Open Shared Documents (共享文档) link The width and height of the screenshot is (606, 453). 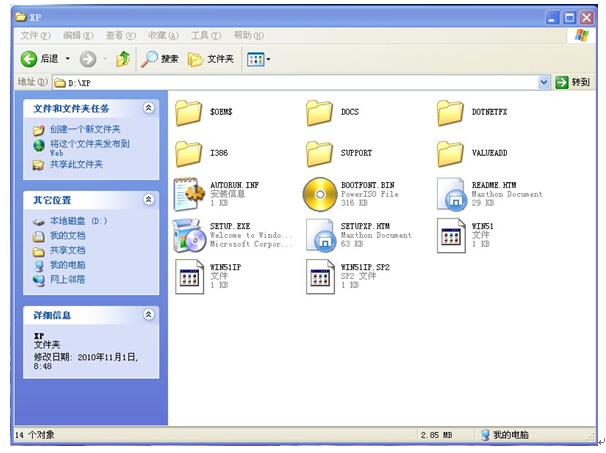point(68,250)
